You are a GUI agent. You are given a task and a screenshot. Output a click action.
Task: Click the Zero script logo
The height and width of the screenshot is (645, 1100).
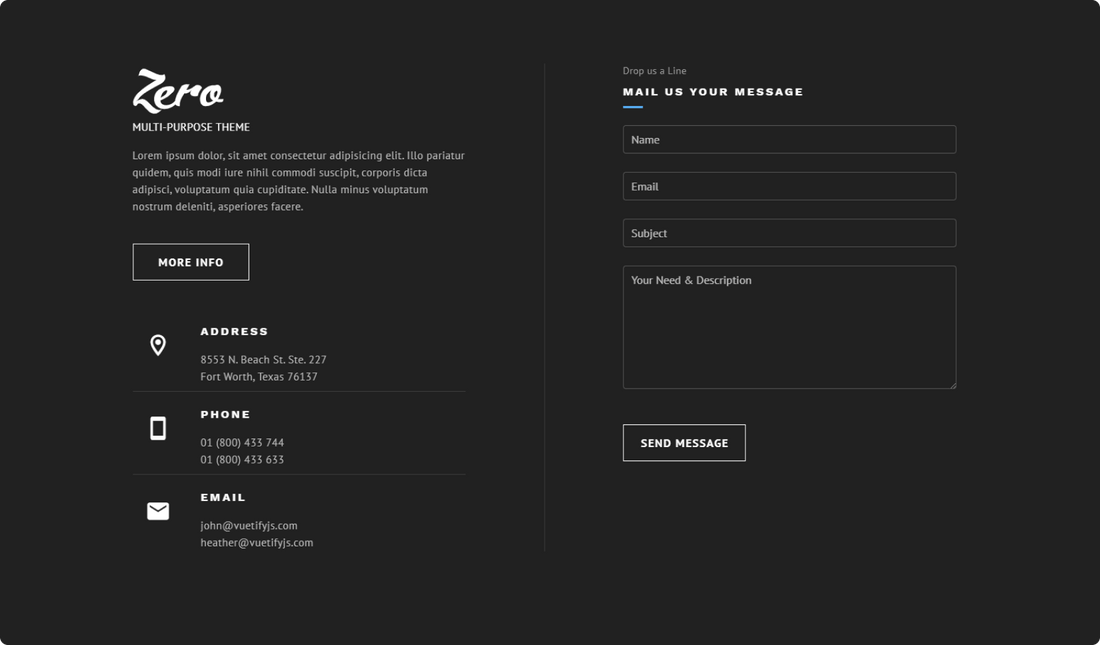click(x=178, y=91)
